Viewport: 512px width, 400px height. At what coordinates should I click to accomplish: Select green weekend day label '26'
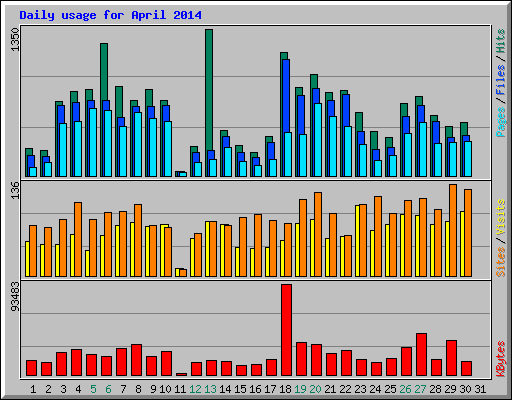click(405, 389)
